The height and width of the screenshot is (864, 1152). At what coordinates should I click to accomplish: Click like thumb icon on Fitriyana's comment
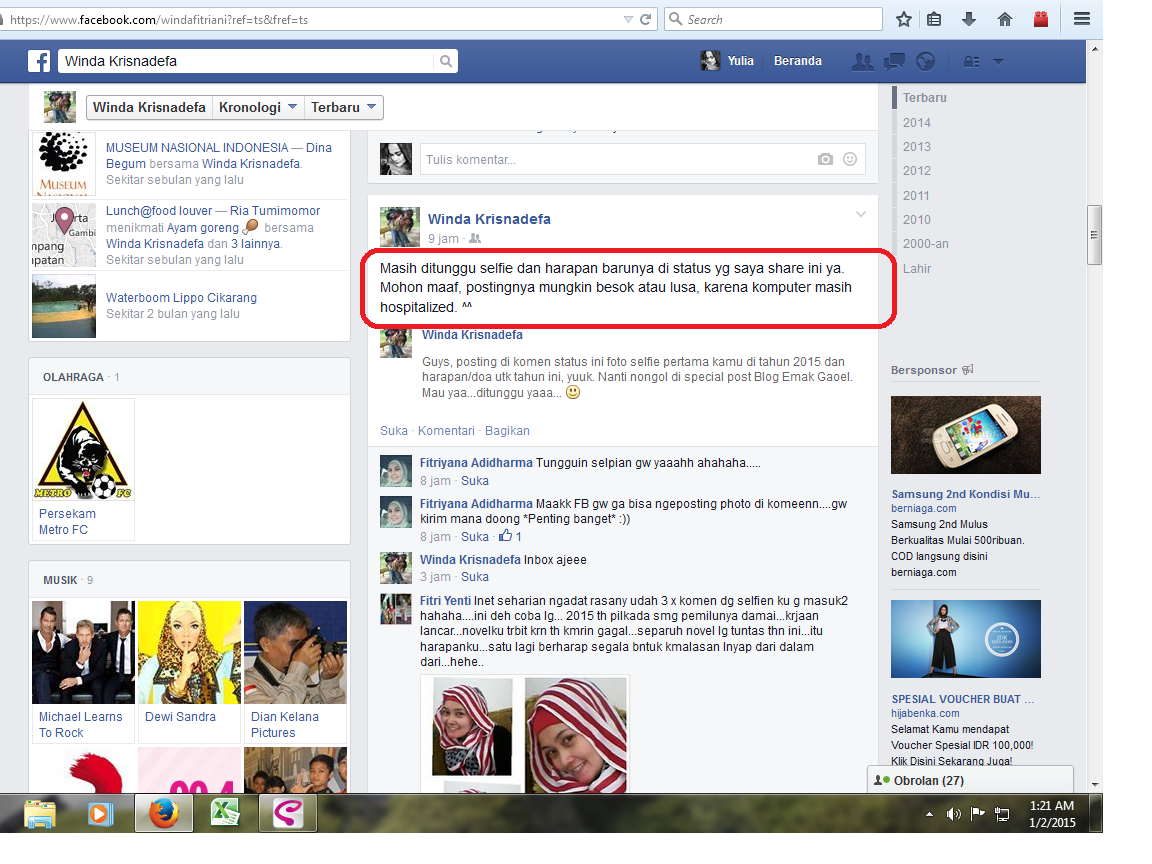pos(505,536)
